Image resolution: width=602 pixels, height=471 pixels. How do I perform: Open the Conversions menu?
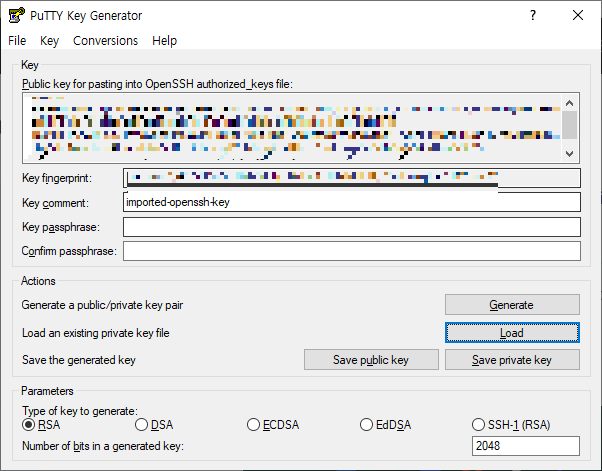(105, 41)
